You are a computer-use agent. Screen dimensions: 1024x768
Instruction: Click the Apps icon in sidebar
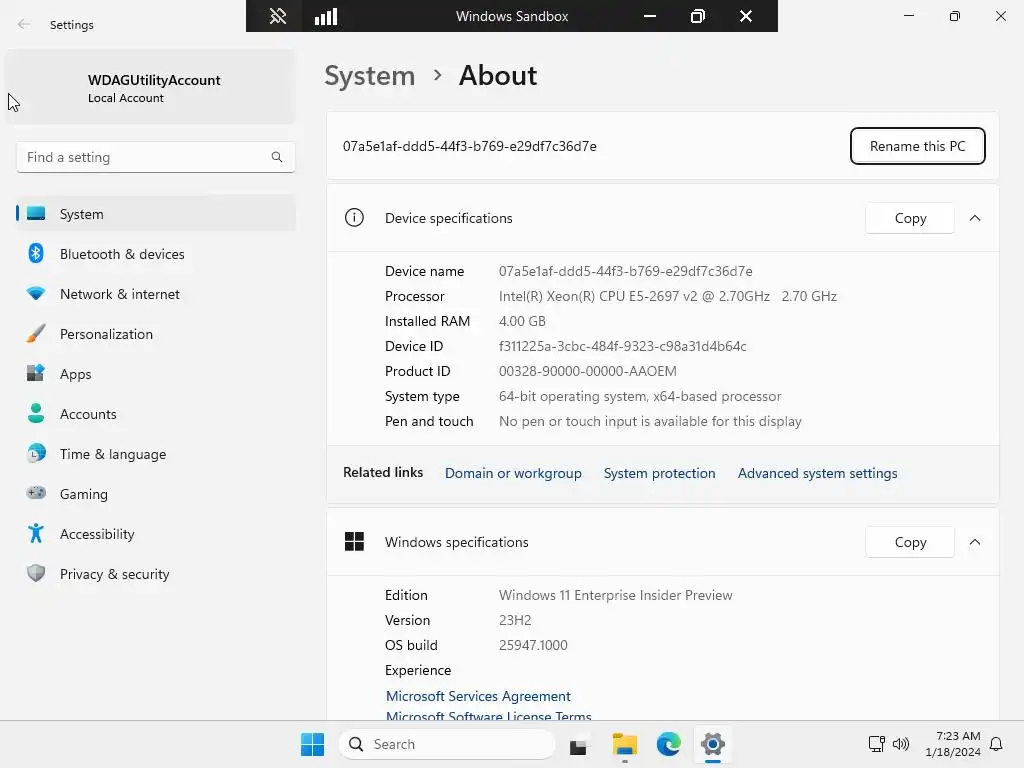click(36, 373)
